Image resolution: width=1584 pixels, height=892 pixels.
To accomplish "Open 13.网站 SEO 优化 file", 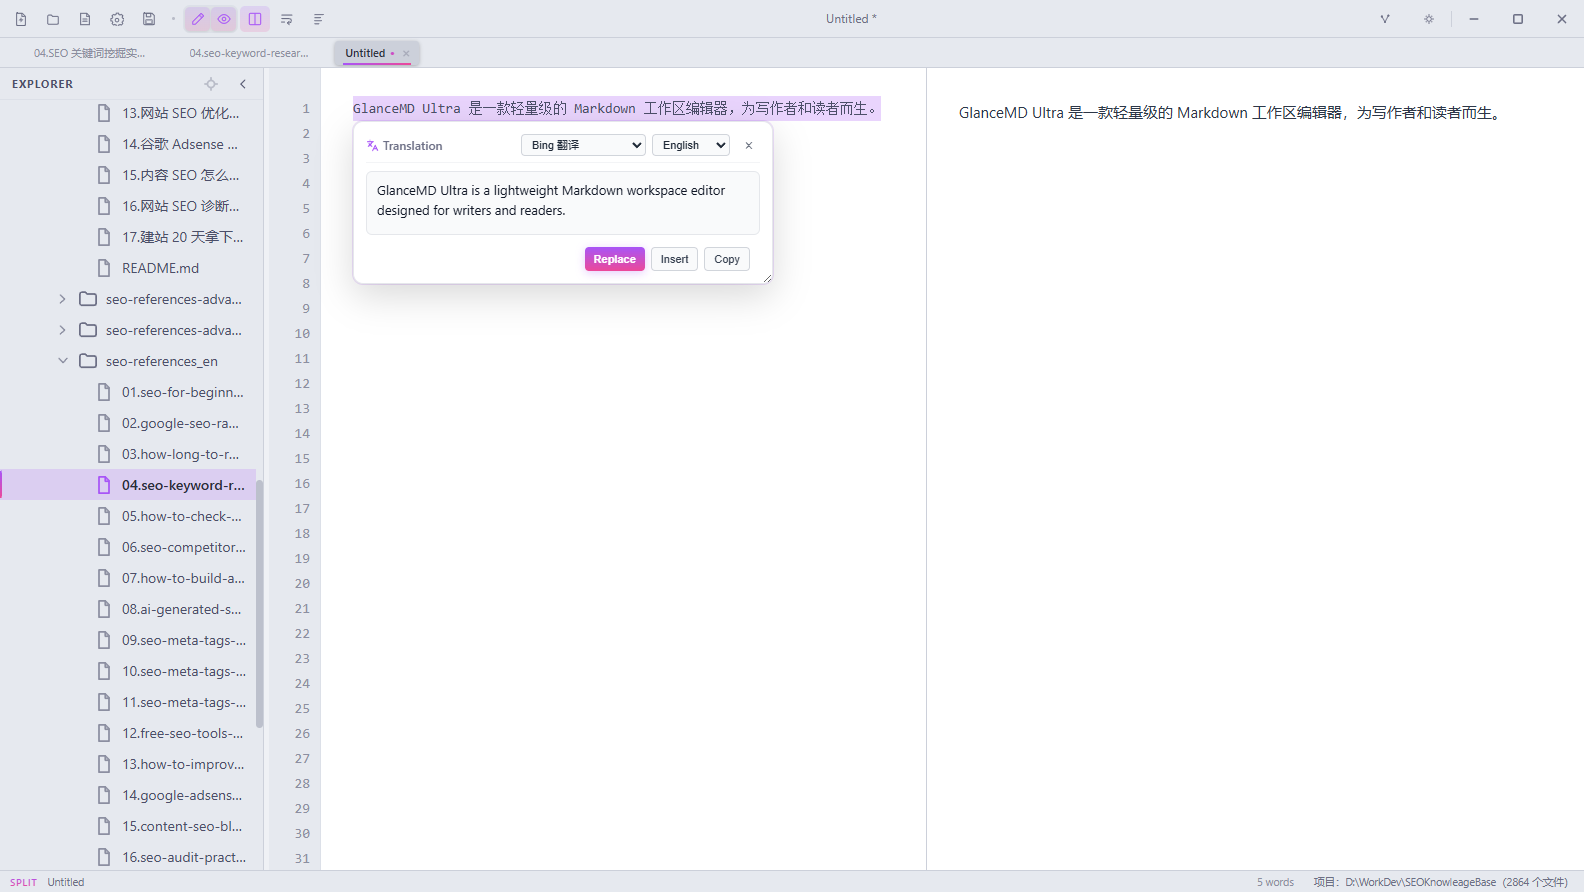I will coord(128,113).
